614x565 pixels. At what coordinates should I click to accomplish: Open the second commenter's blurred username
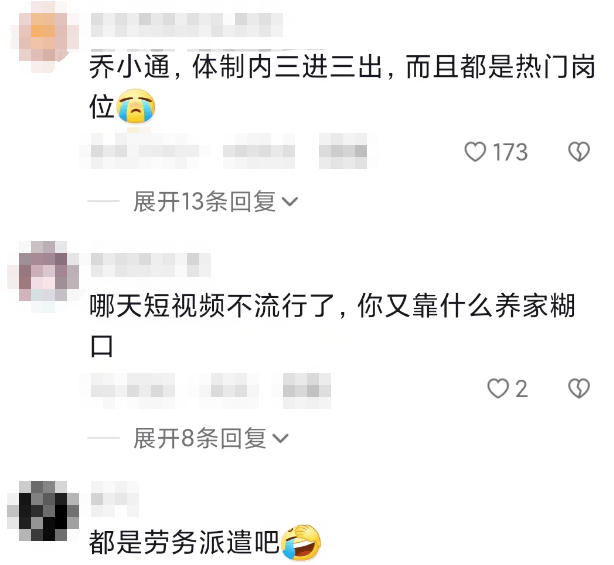click(151, 265)
